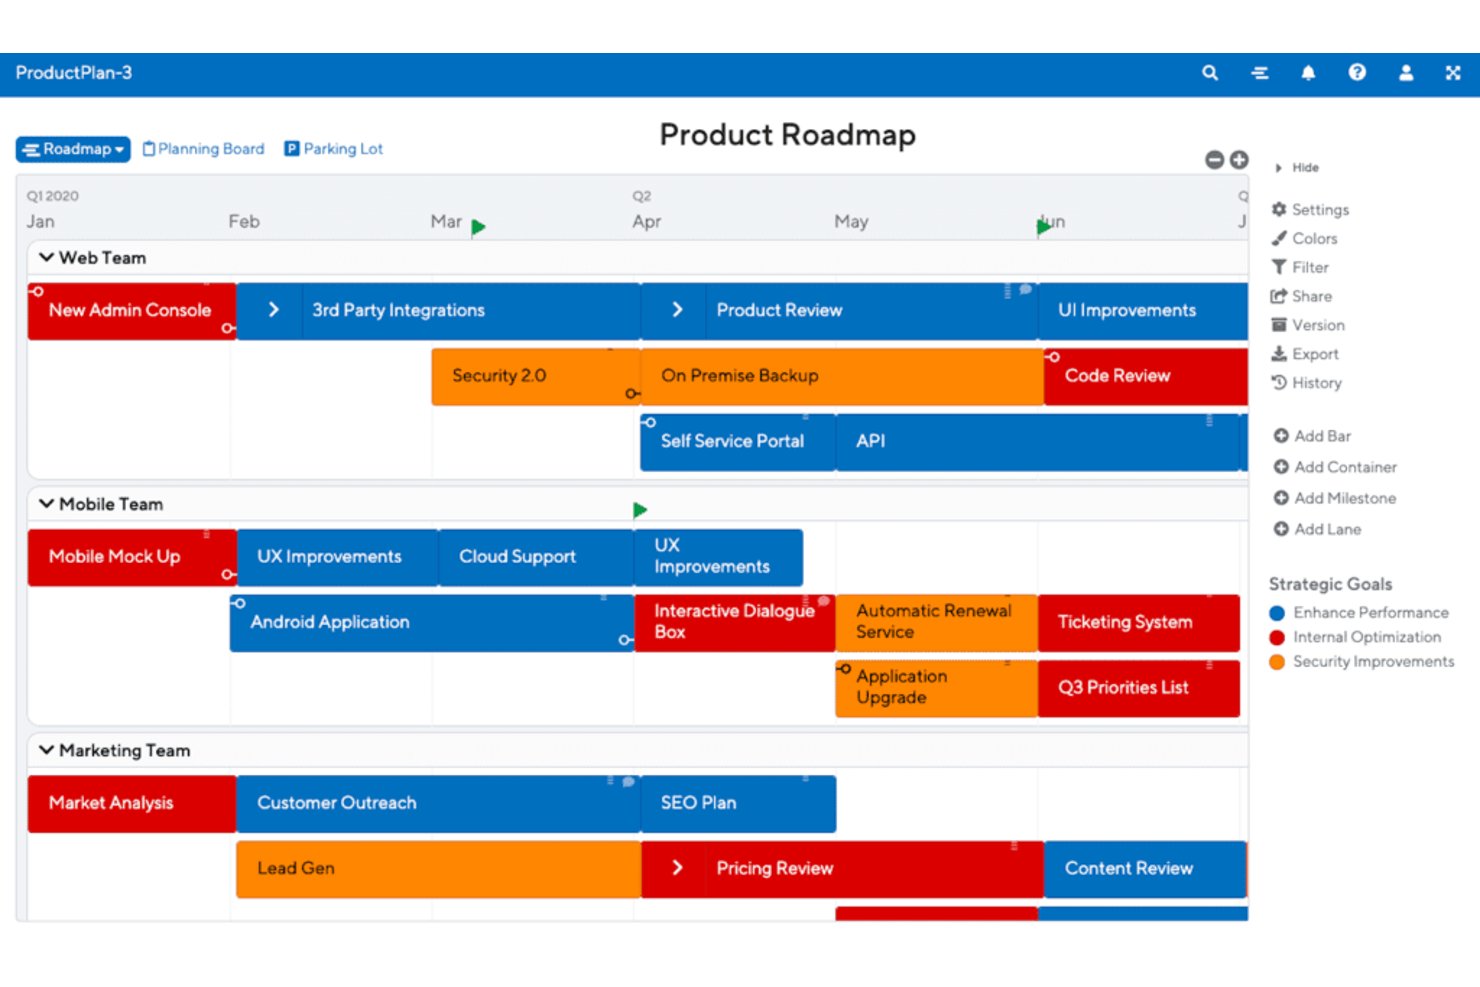Hide the right sidebar panel
Viewport: 1480px width, 987px height.
coord(1297,168)
